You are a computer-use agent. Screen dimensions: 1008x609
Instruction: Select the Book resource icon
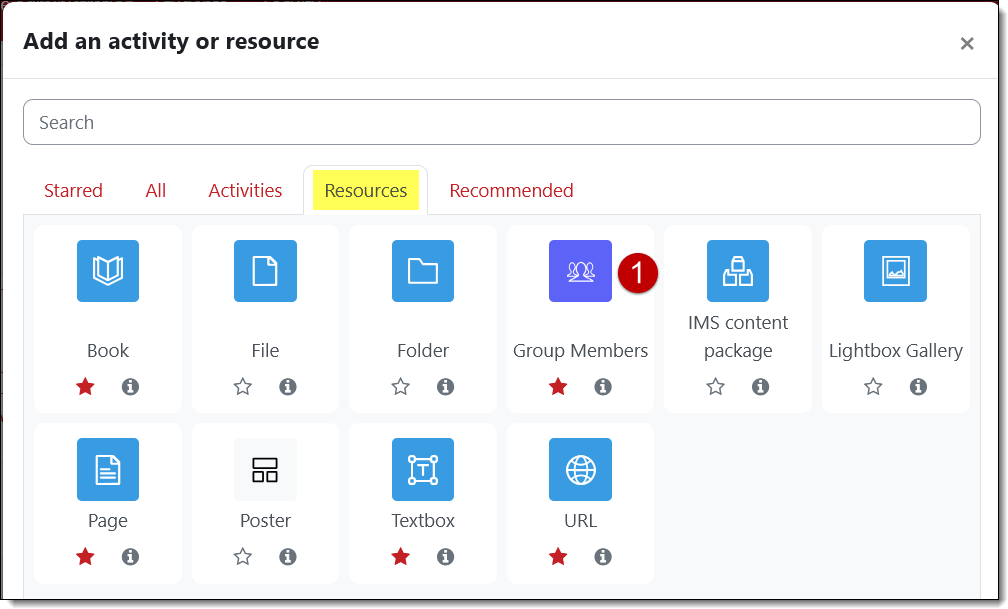coord(108,271)
